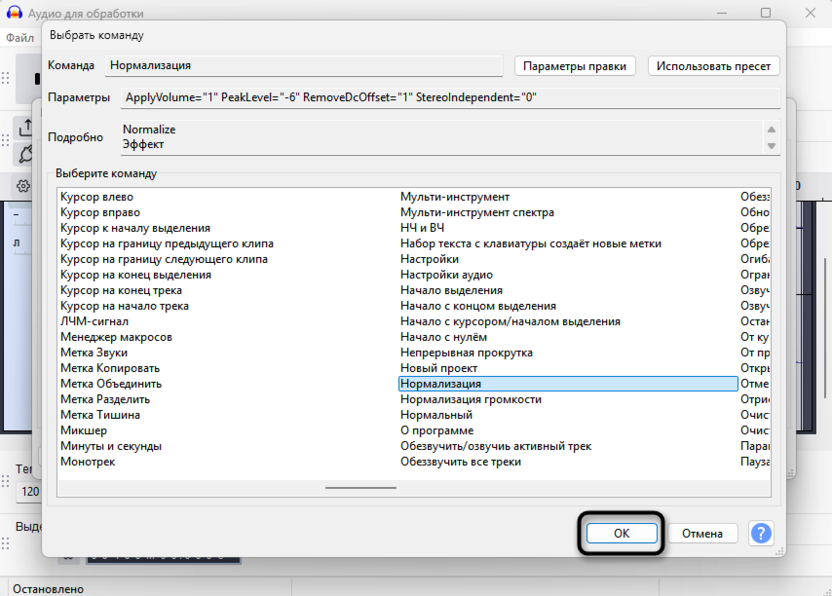Click the highlighted Нормализация row

point(568,384)
